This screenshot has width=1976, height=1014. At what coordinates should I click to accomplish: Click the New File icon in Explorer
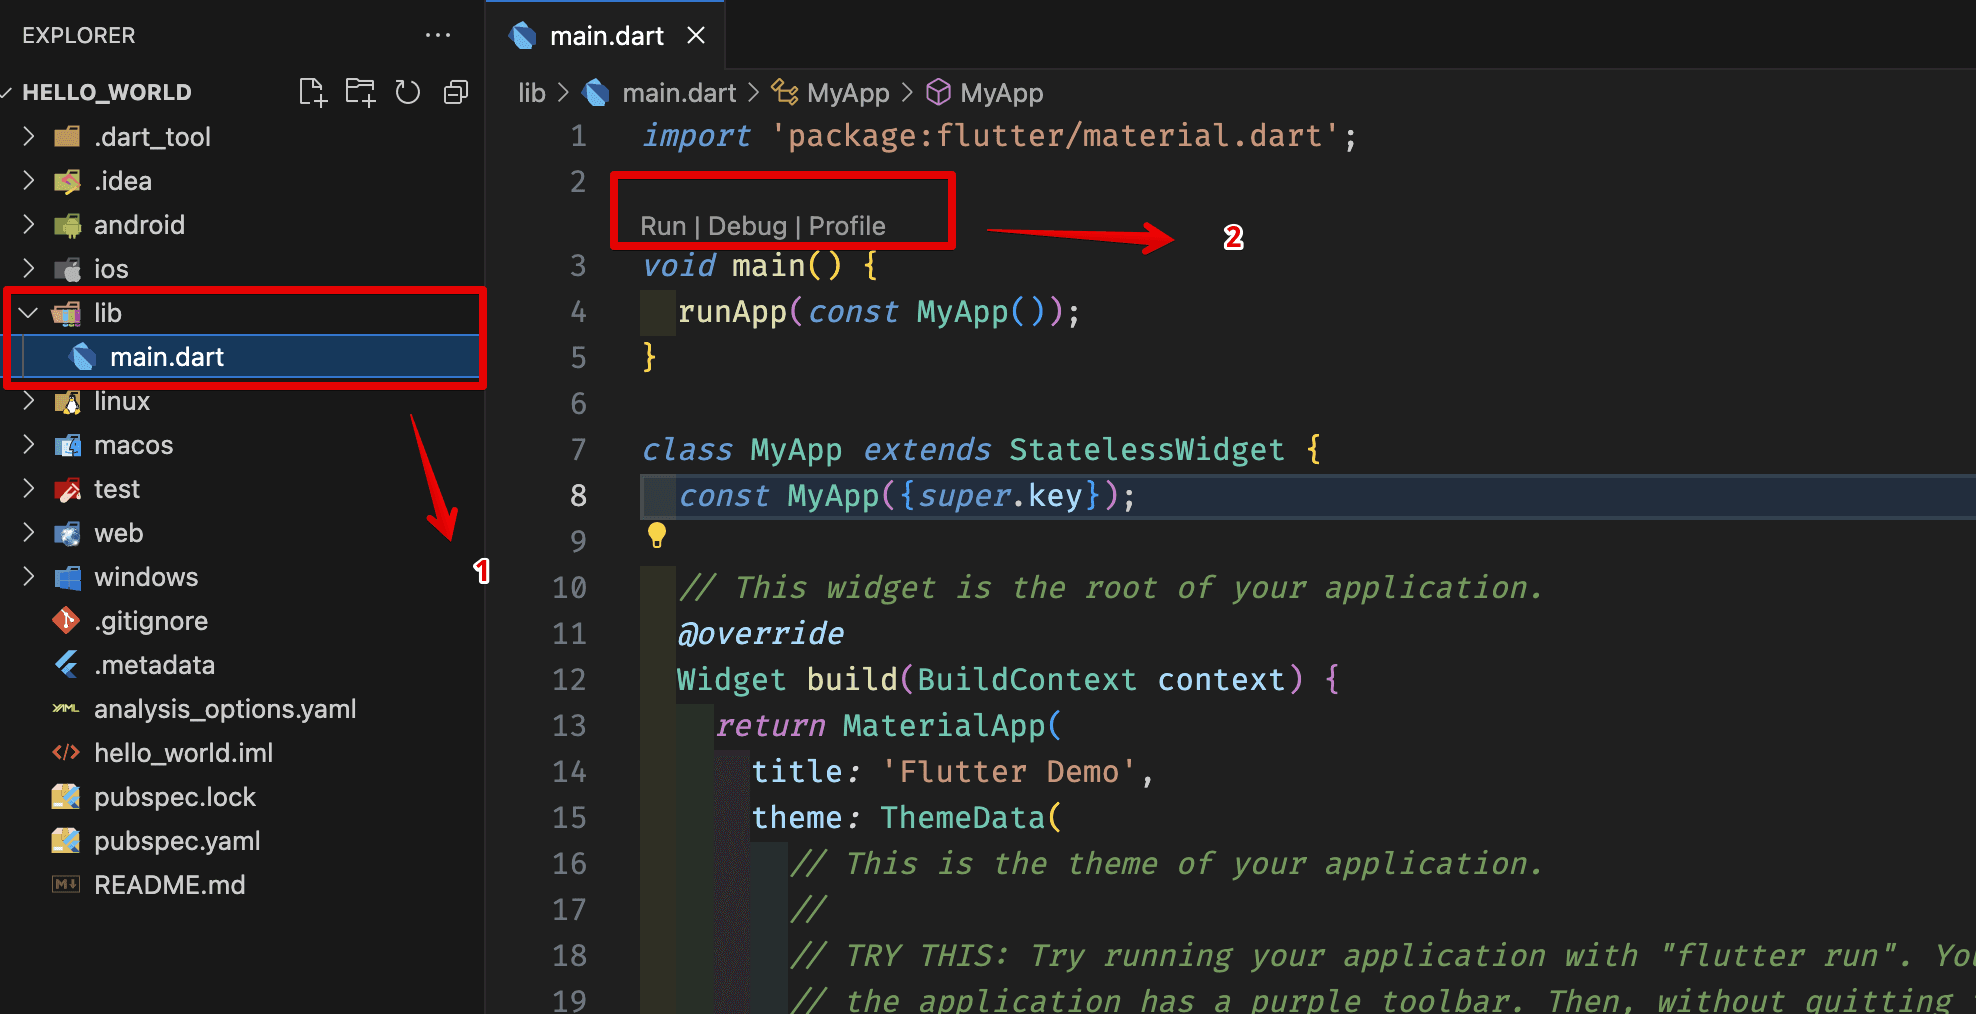click(x=312, y=92)
